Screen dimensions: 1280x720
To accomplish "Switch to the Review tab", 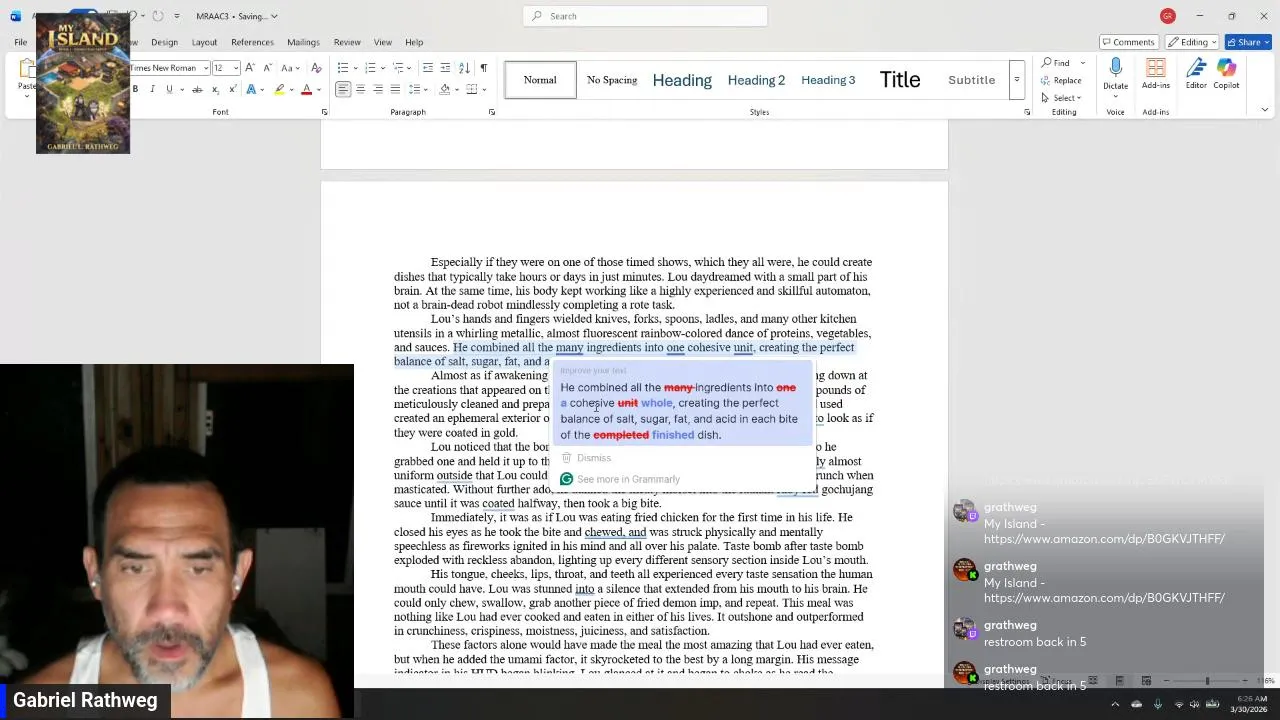I will pos(347,42).
